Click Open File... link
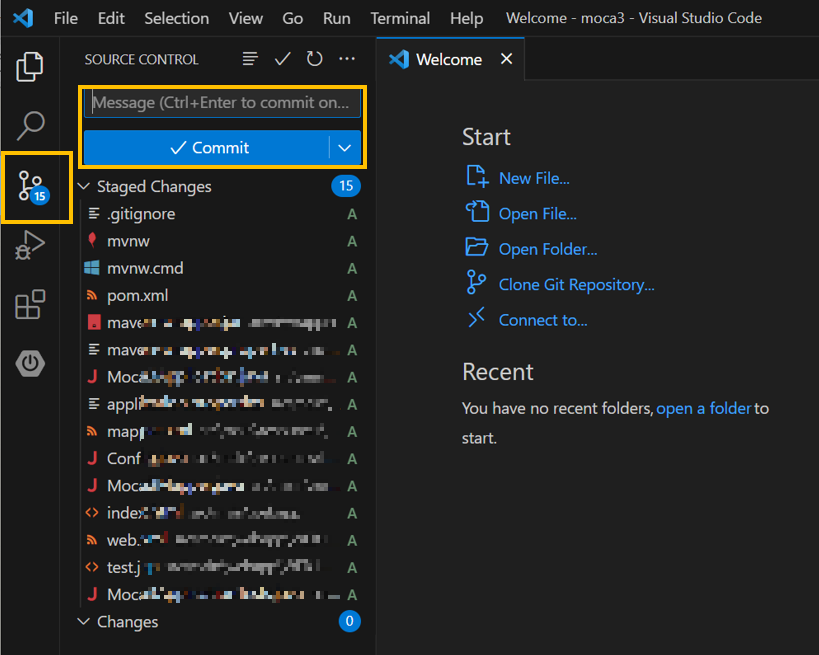 pyautogui.click(x=537, y=214)
